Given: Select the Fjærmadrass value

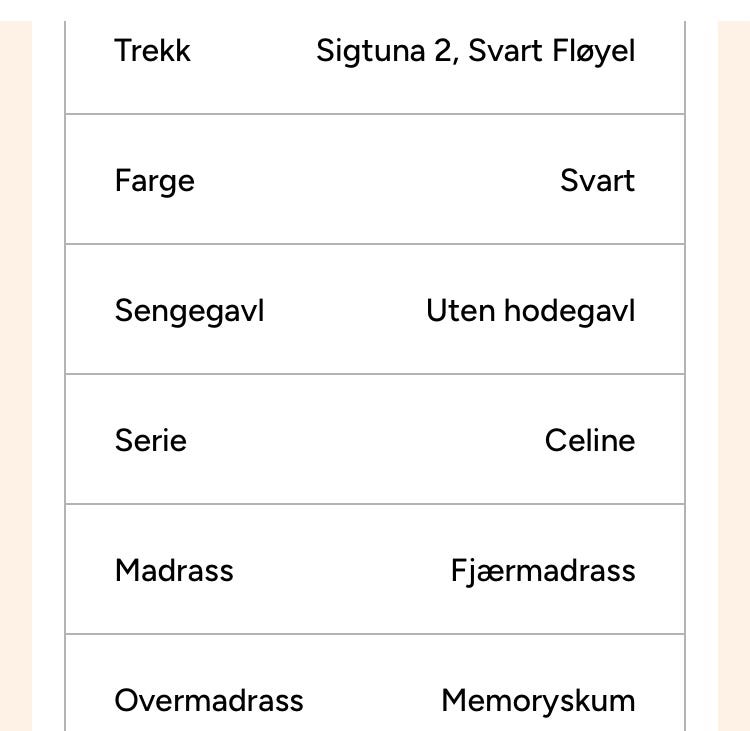Looking at the screenshot, I should point(543,572).
